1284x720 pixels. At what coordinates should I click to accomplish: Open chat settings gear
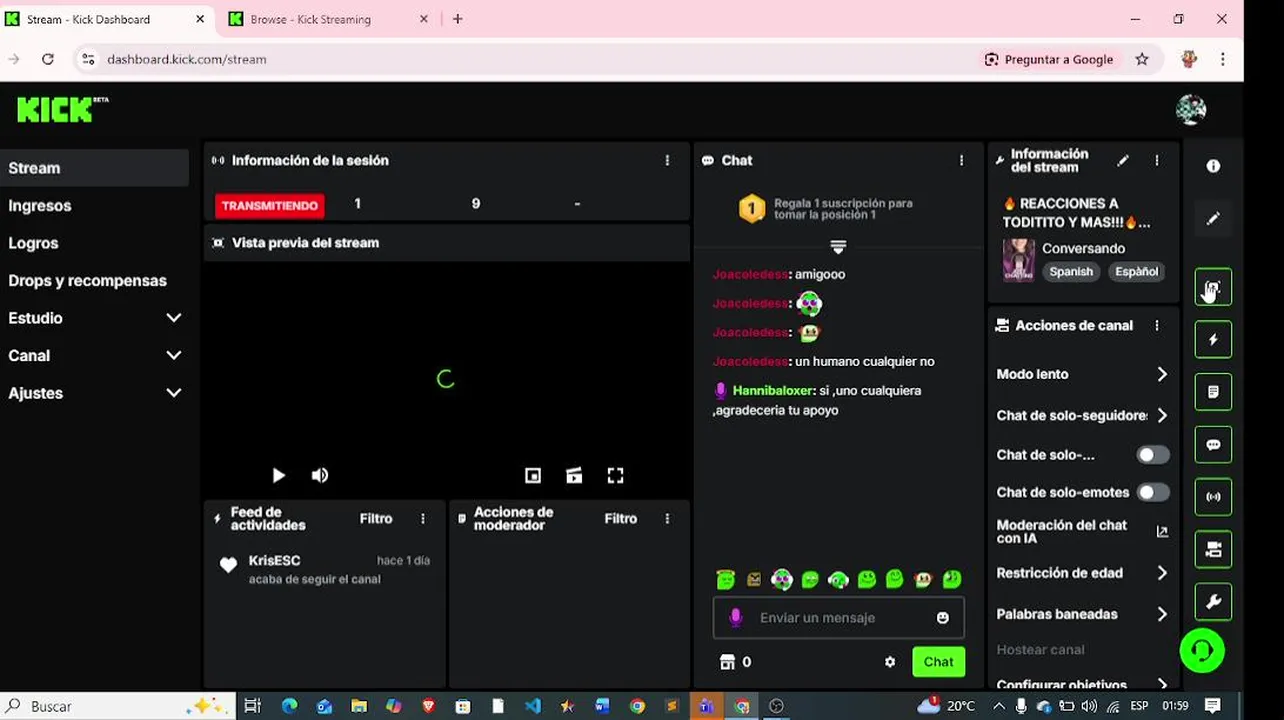pyautogui.click(x=890, y=662)
